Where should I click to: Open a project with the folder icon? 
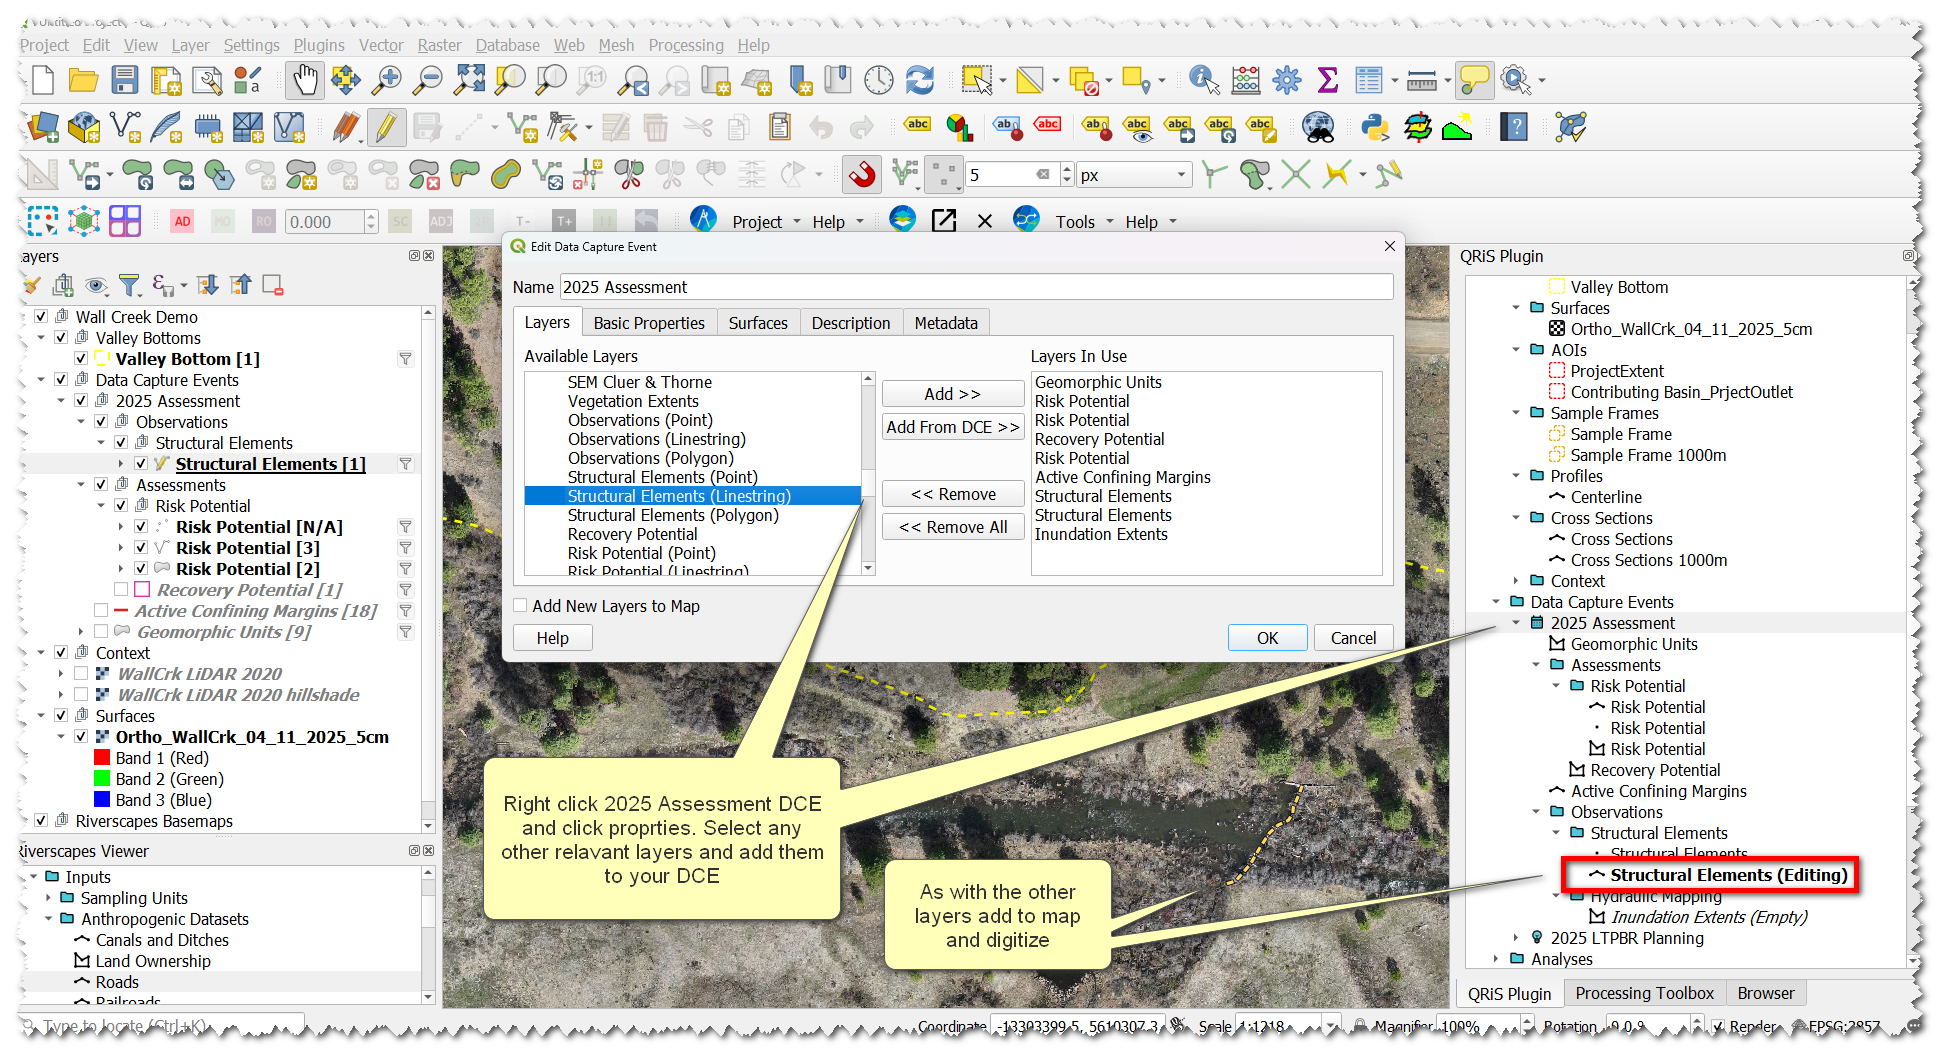83,80
